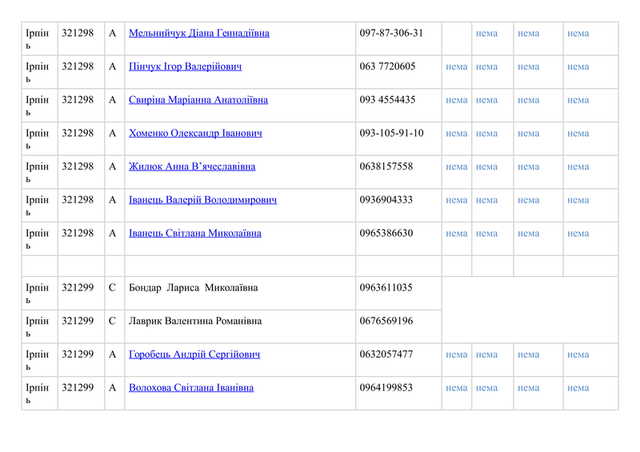The width and height of the screenshot is (640, 452).
Task: Open the Мельнийчук Діана Геннадіївна link
Action: (199, 33)
